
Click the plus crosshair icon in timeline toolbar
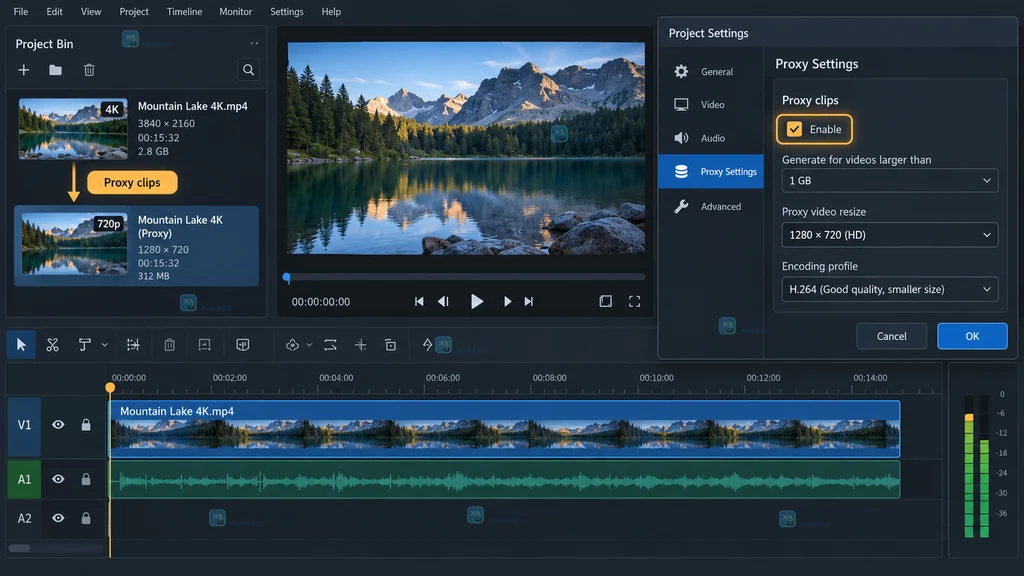[360, 345]
